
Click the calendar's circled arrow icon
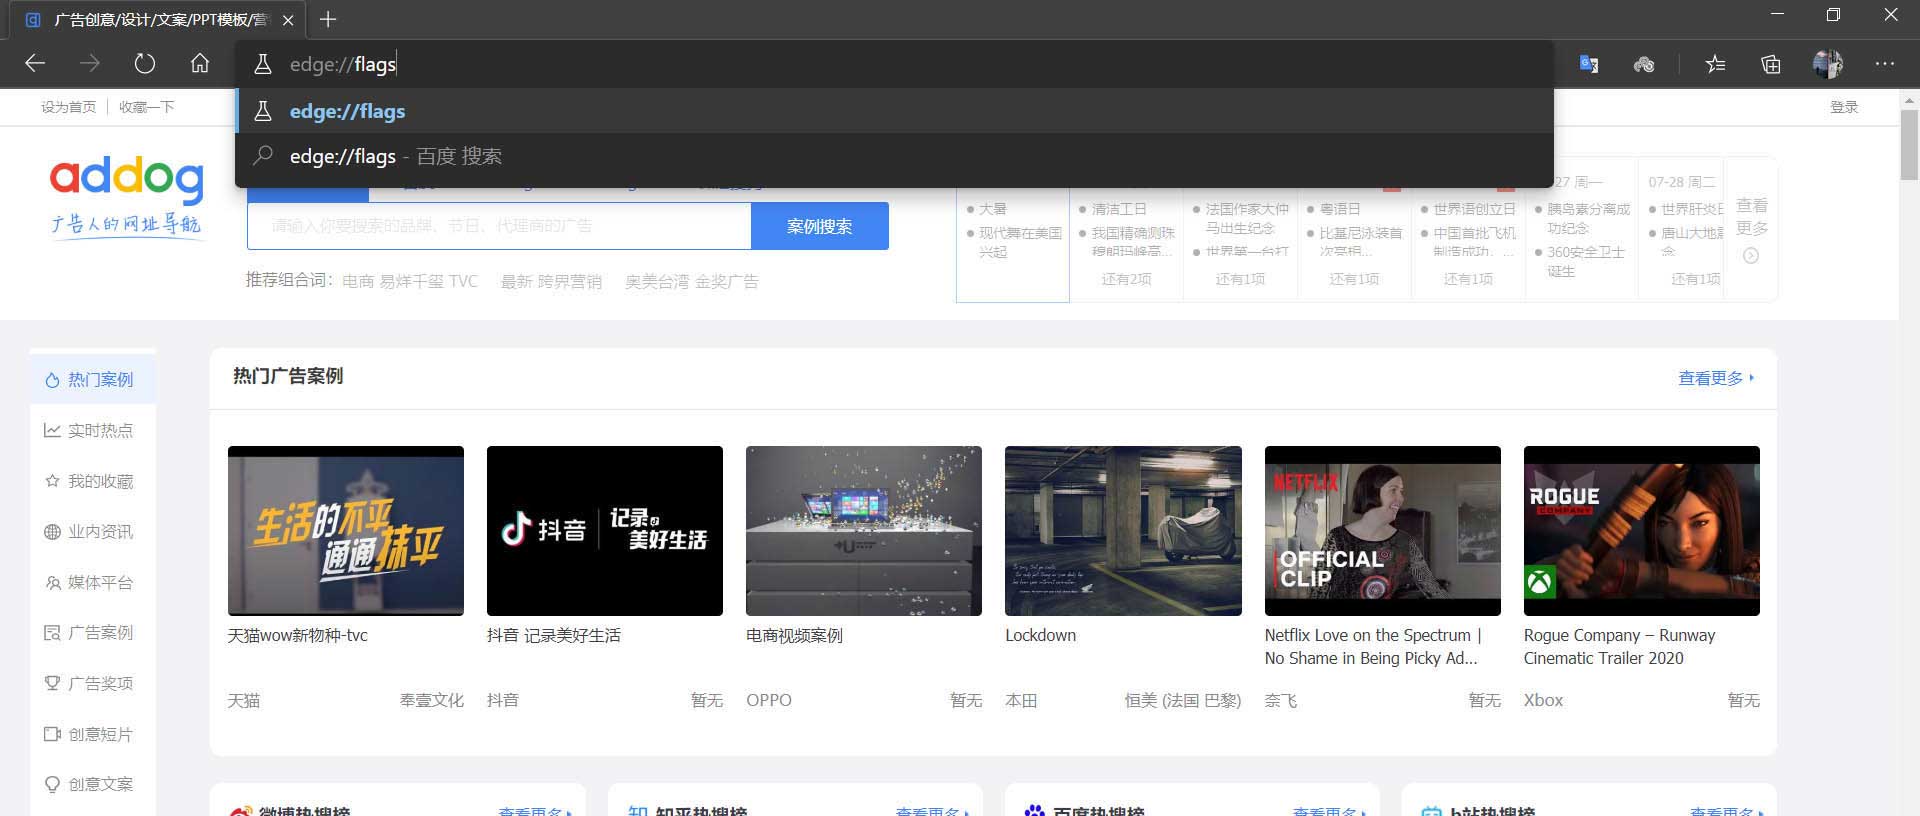coord(1751,256)
